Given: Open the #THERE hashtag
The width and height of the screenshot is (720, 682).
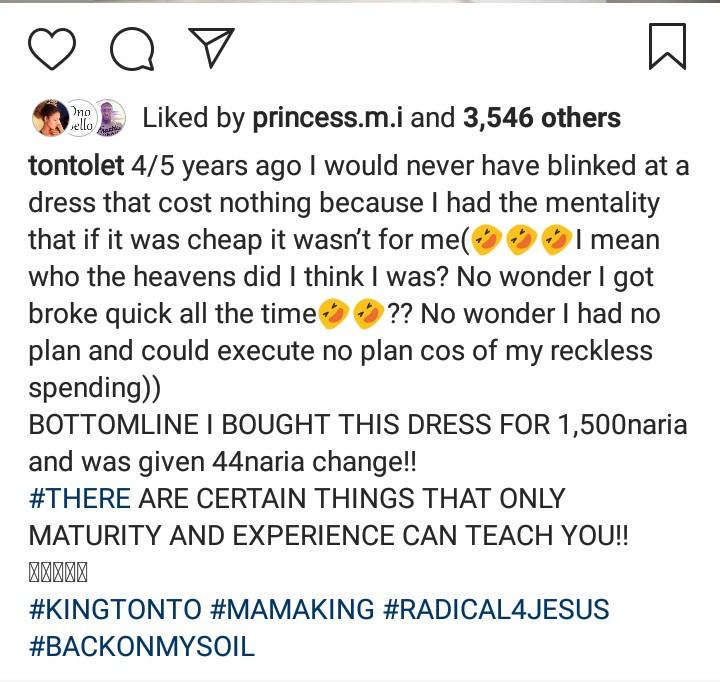Looking at the screenshot, I should [x=80, y=498].
